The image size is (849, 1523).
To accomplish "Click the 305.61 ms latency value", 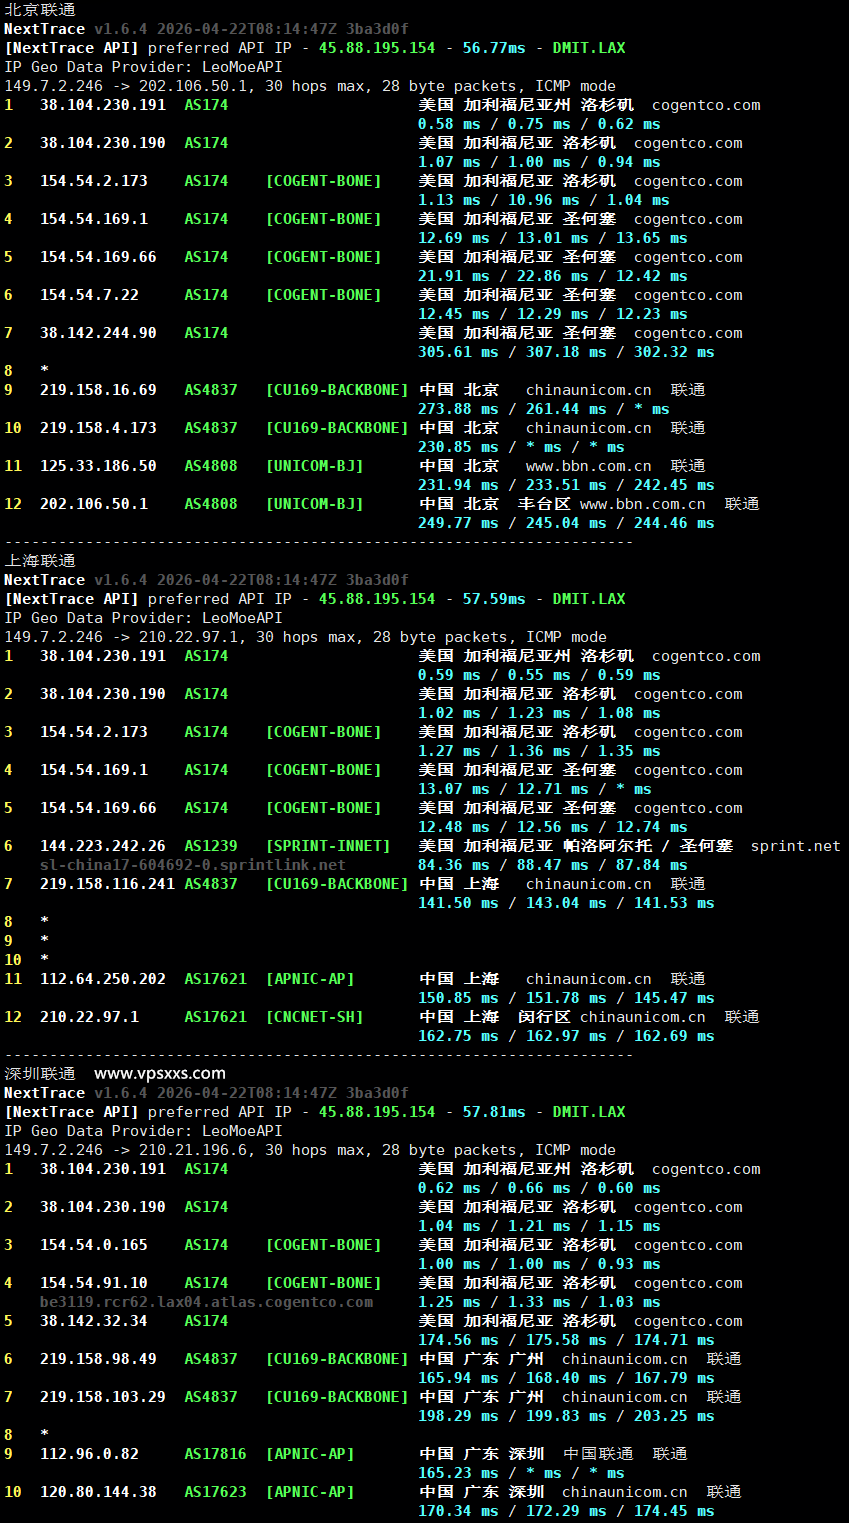I will pos(458,352).
